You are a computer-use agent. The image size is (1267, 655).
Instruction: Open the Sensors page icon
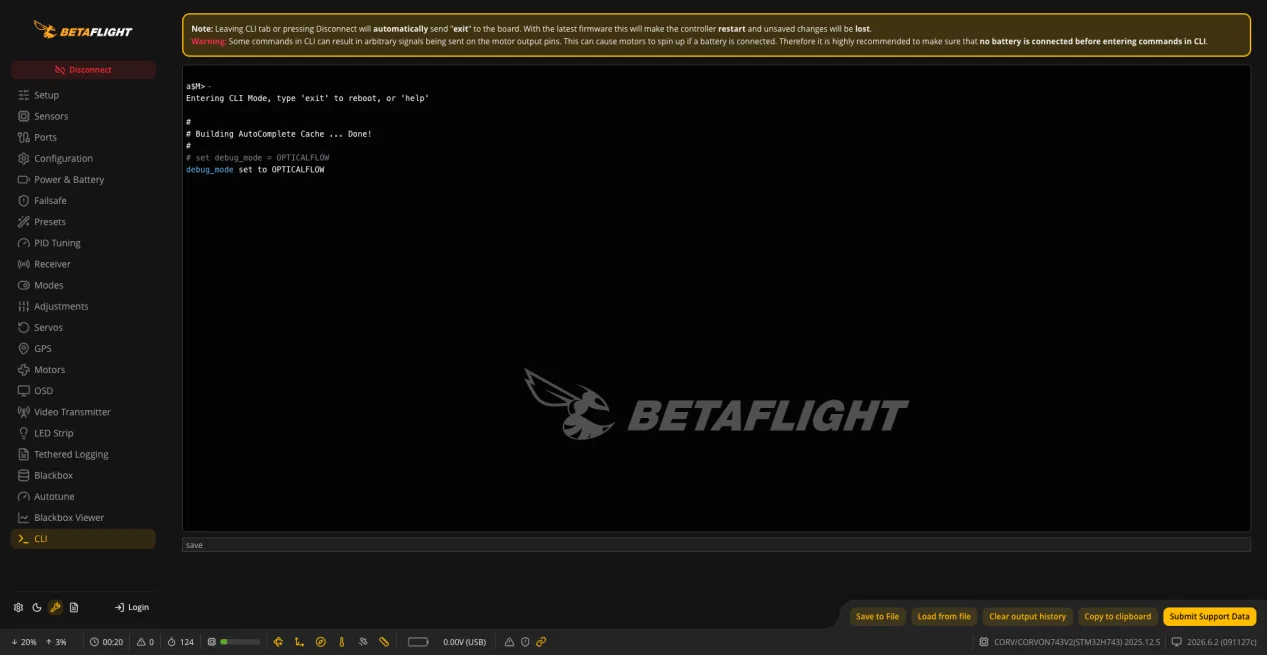pos(24,116)
